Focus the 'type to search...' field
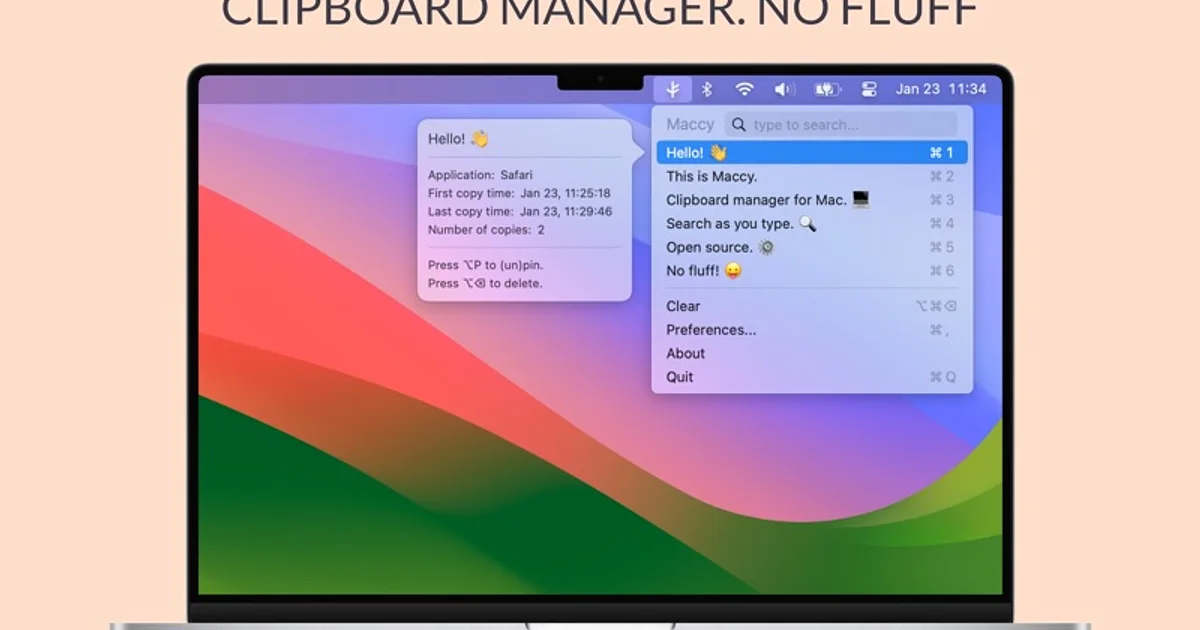Viewport: 1200px width, 630px height. pyautogui.click(x=841, y=125)
